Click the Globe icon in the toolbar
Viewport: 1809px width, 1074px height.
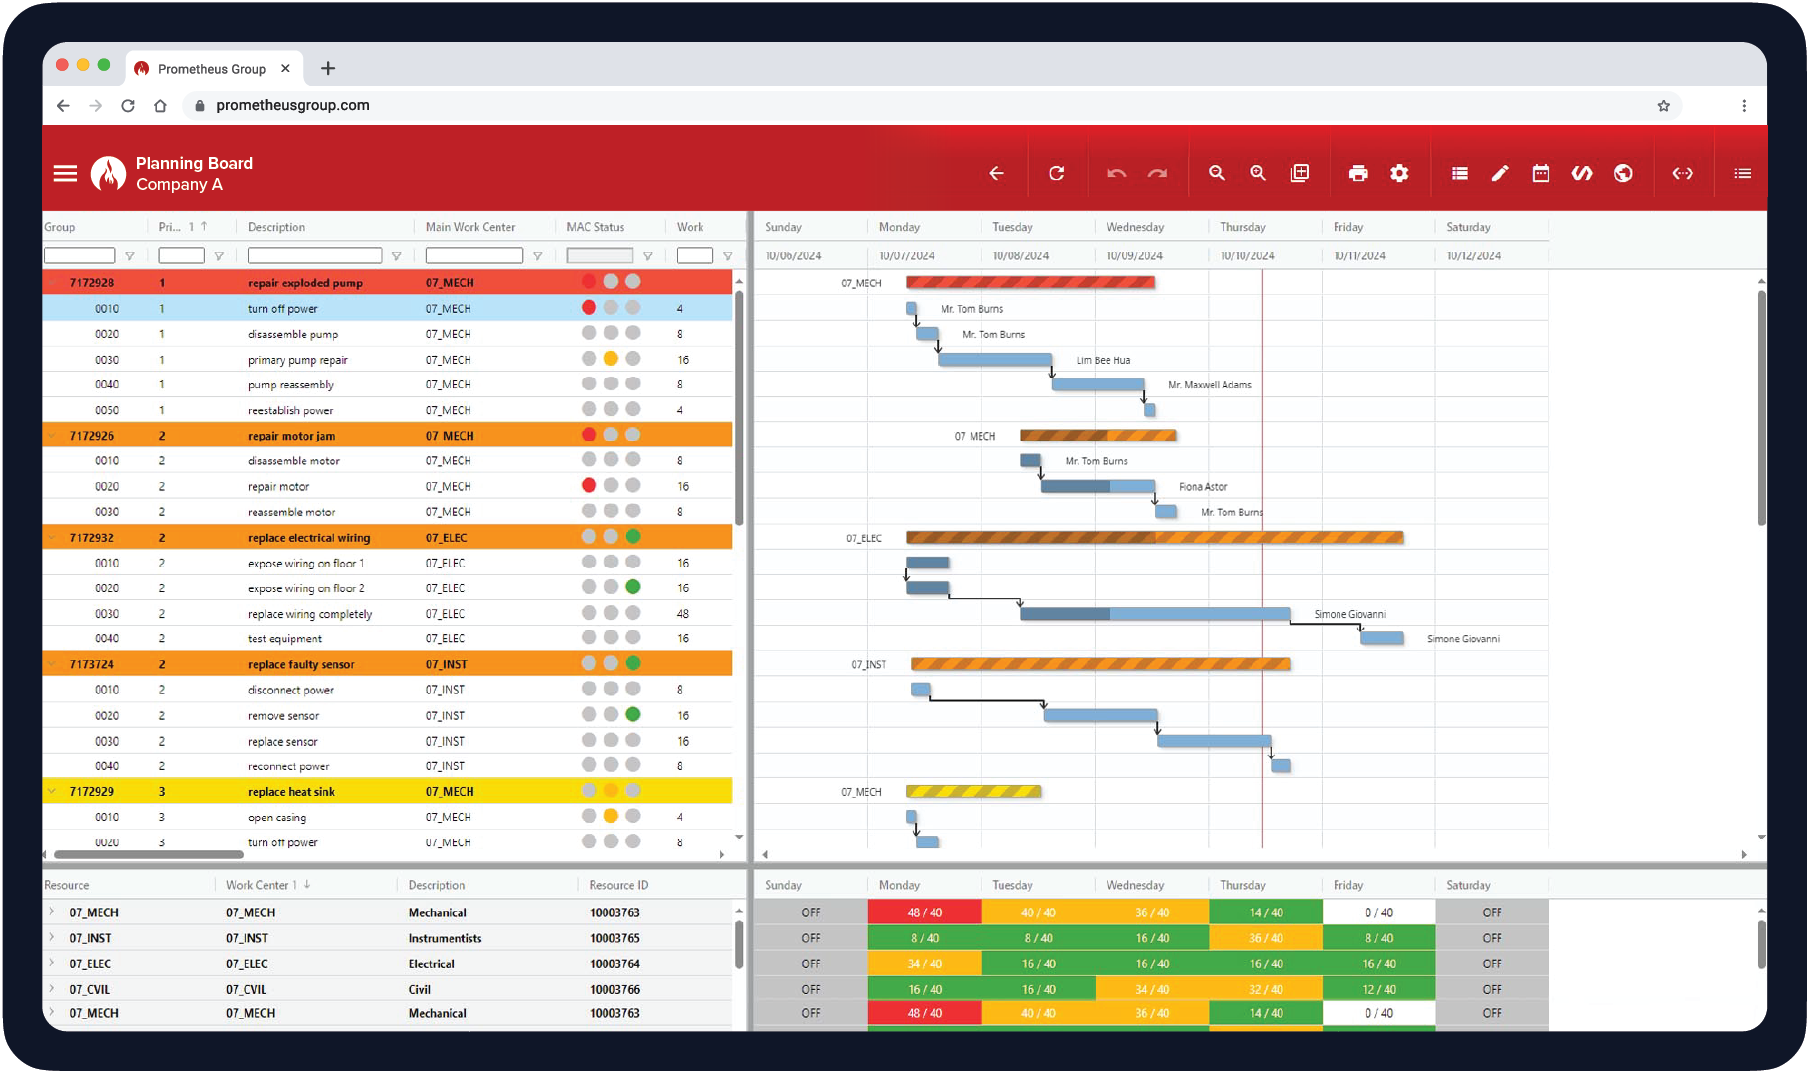tap(1623, 172)
